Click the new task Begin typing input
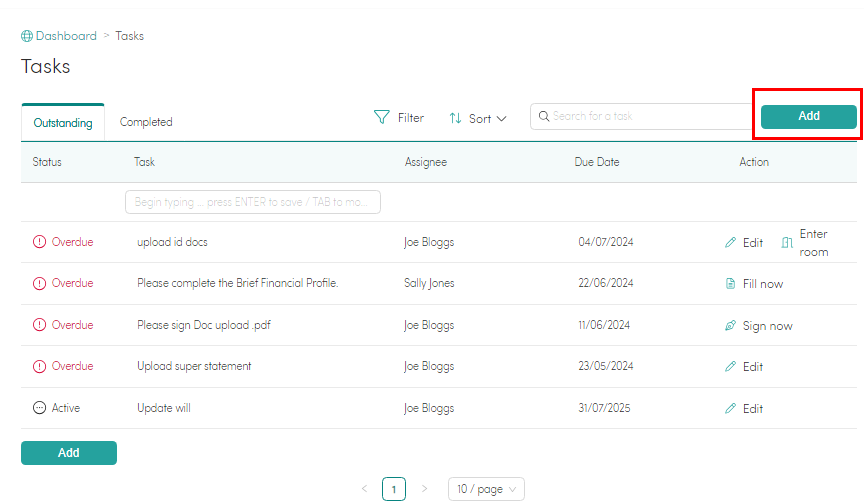The height and width of the screenshot is (504, 864). [x=253, y=202]
